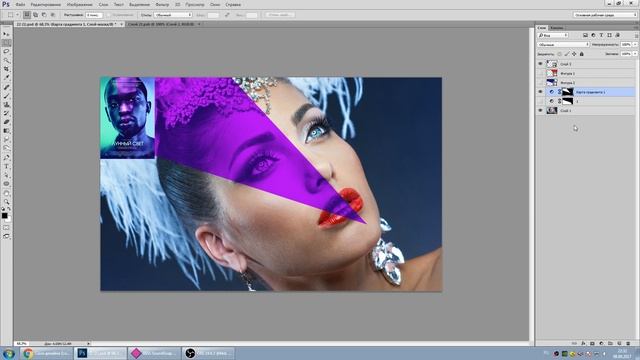
Task: Select the Healing Brush tool
Action: point(6,87)
